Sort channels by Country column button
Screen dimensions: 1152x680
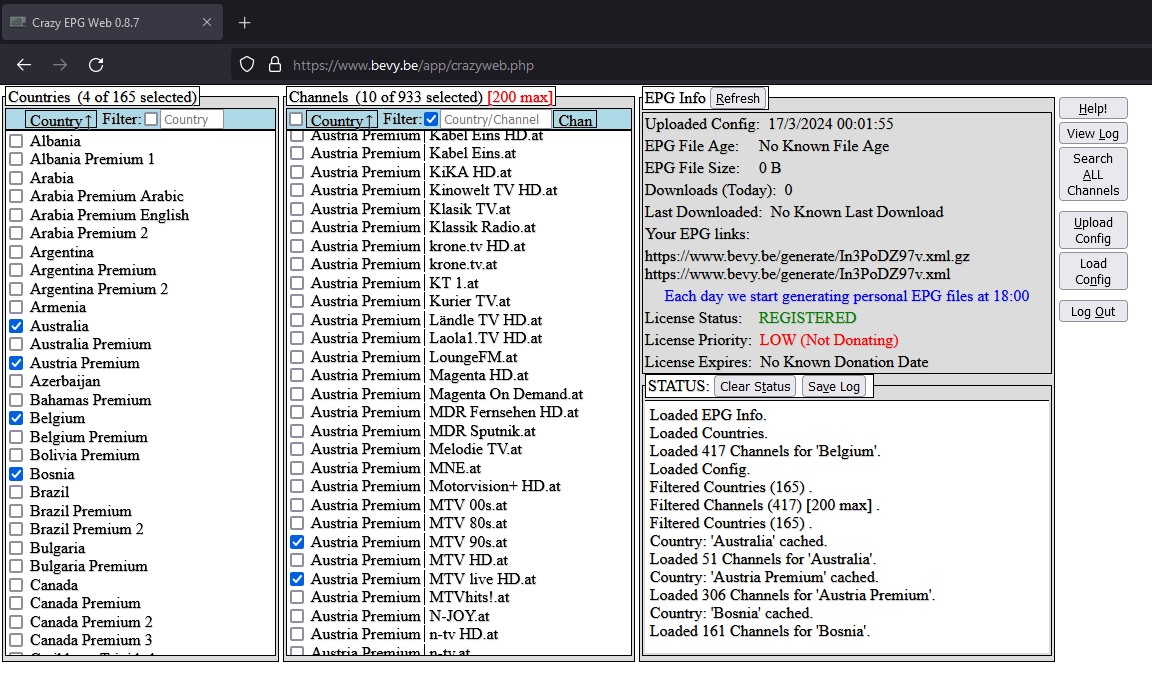click(x=342, y=120)
